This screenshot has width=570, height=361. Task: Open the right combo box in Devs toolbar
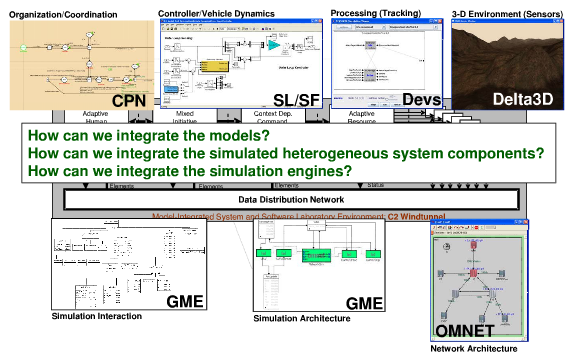pyautogui.click(x=413, y=27)
